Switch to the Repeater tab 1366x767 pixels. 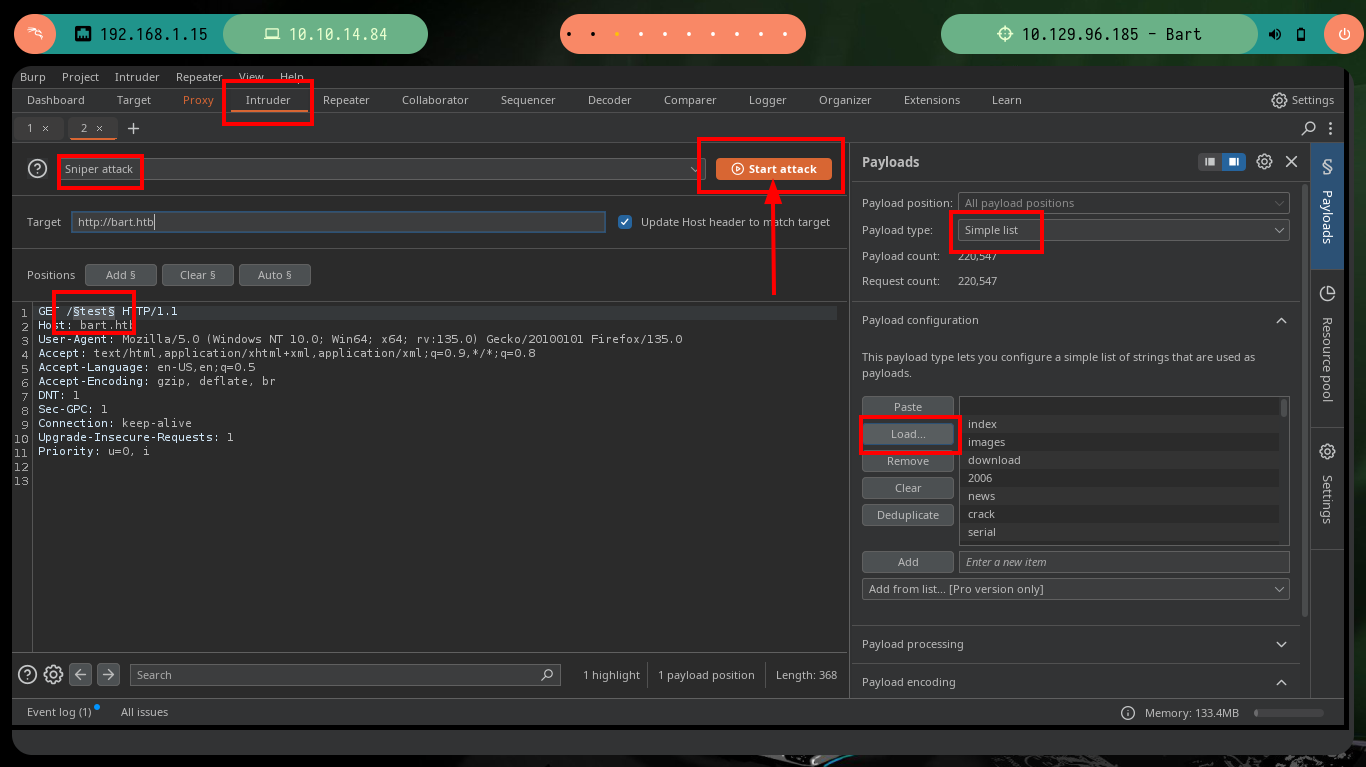346,100
